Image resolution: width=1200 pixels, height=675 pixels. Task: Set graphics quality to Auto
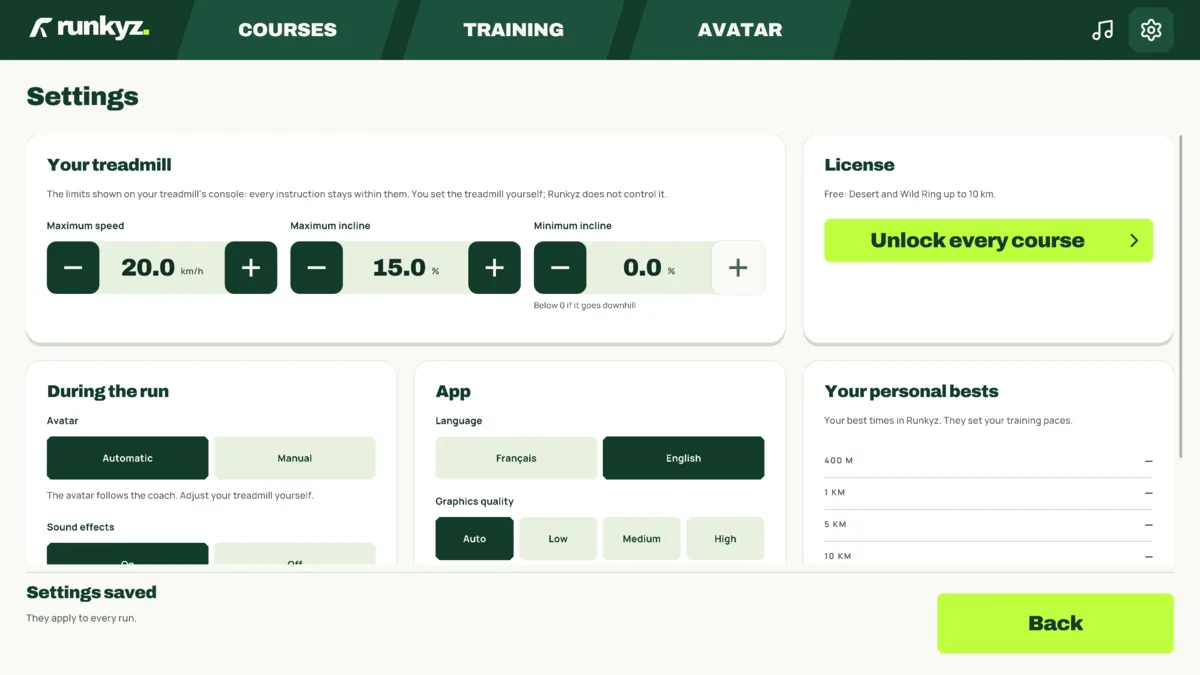pyautogui.click(x=475, y=538)
